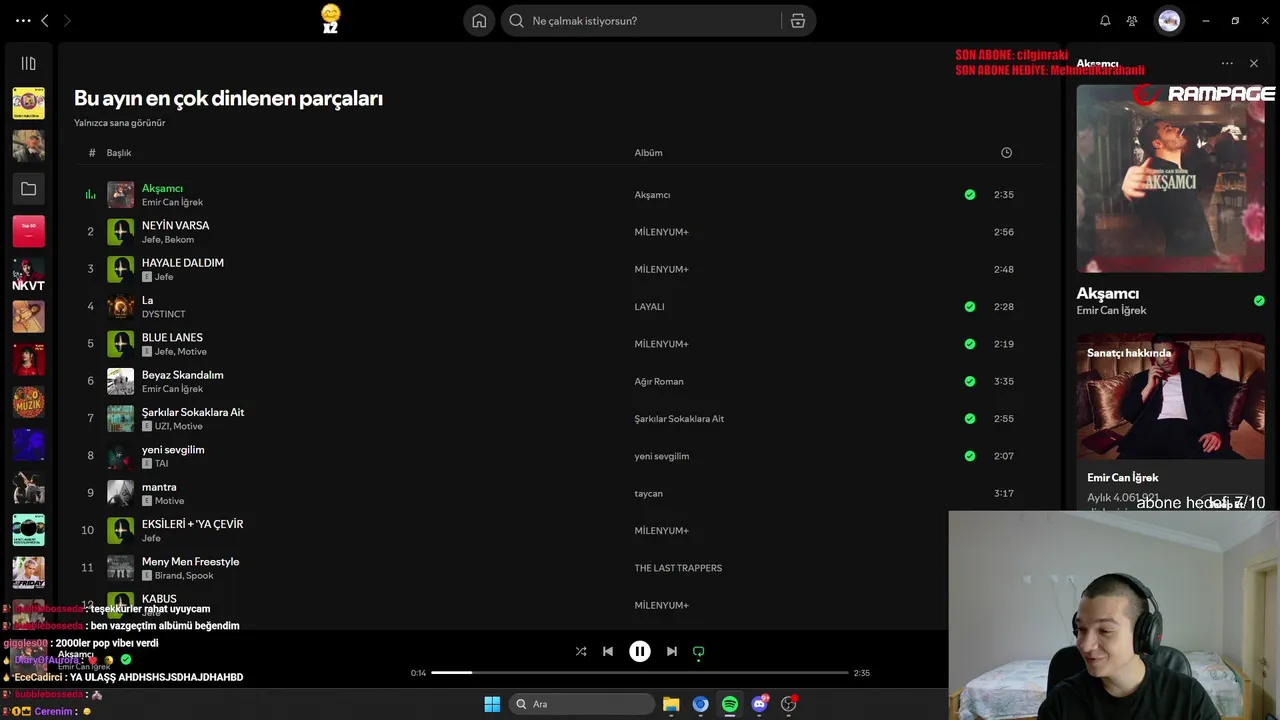Viewport: 1280px width, 720px height.
Task: Skip to previous track
Action: coord(607,651)
